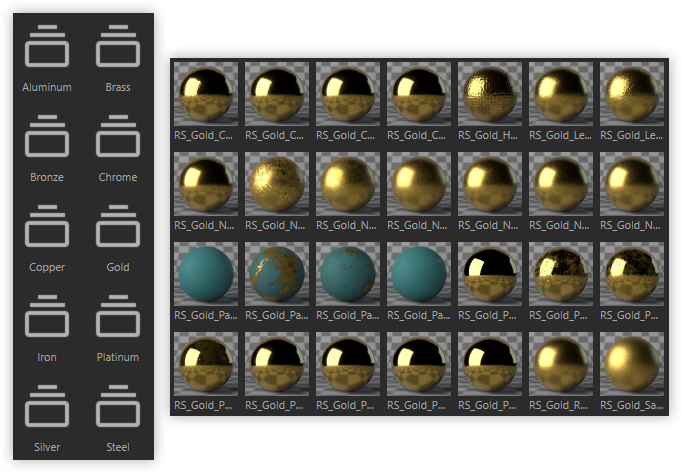
Task: Open the Silver material folder
Action: [47, 406]
